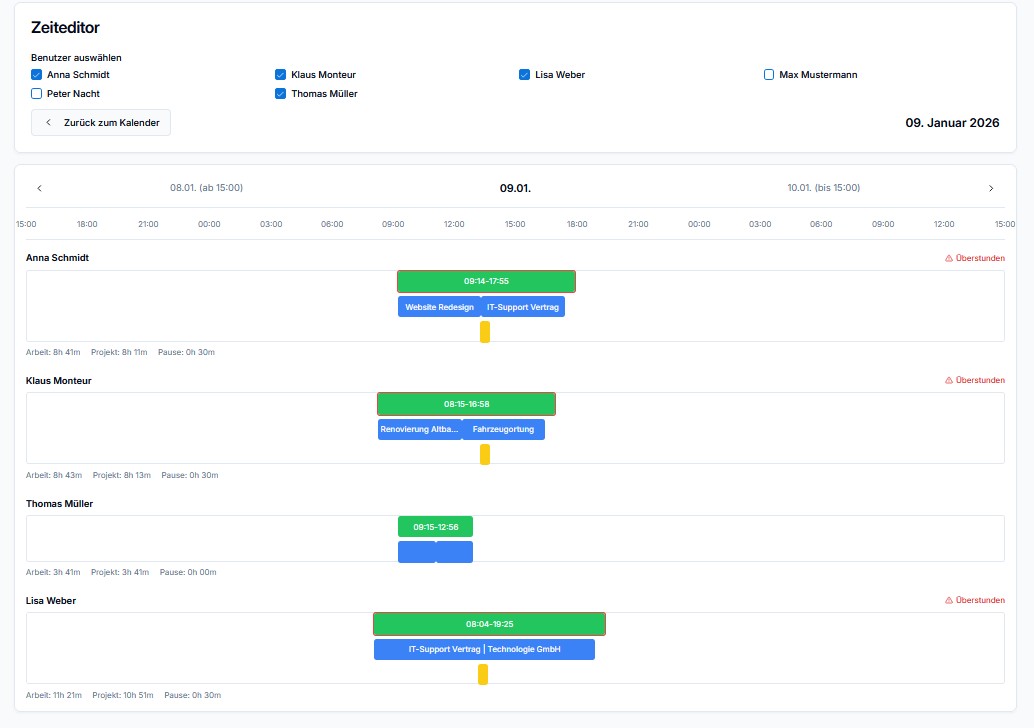1034x728 pixels.
Task: Uncheck the Klaus Monteur user checkbox
Action: click(280, 75)
